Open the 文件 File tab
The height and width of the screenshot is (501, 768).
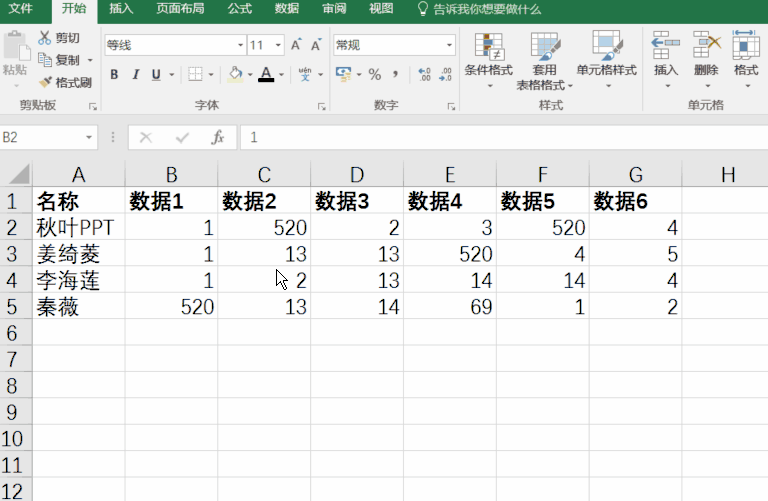coord(21,9)
